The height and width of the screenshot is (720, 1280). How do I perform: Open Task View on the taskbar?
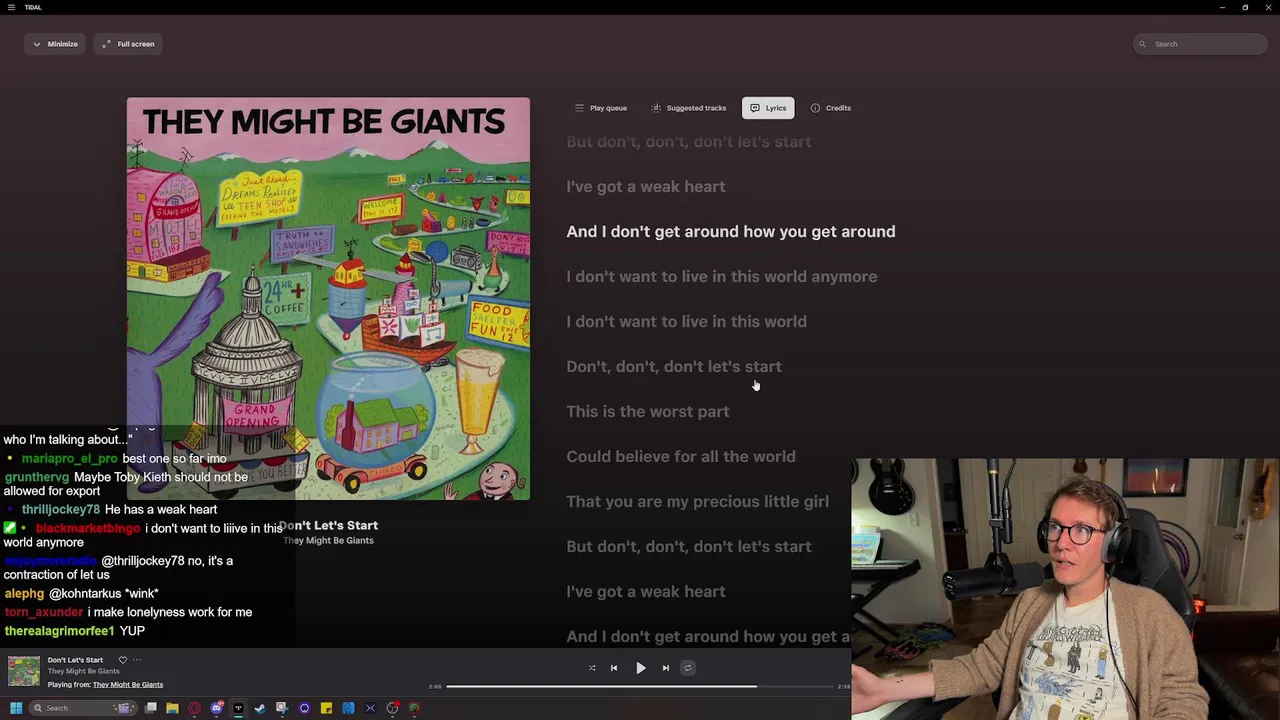151,708
